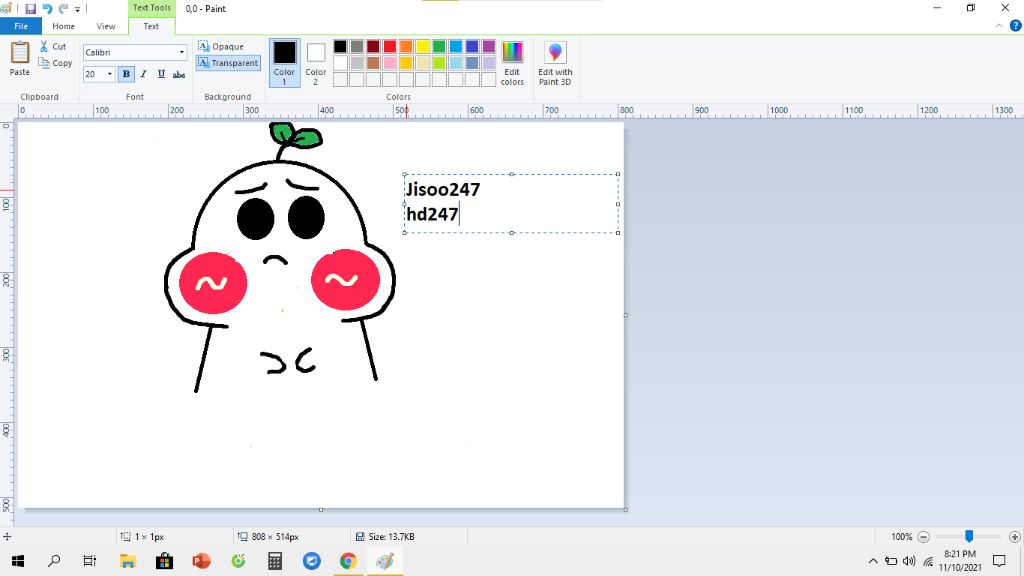The height and width of the screenshot is (576, 1024).
Task: Choose the green color swatch
Action: coord(439,46)
